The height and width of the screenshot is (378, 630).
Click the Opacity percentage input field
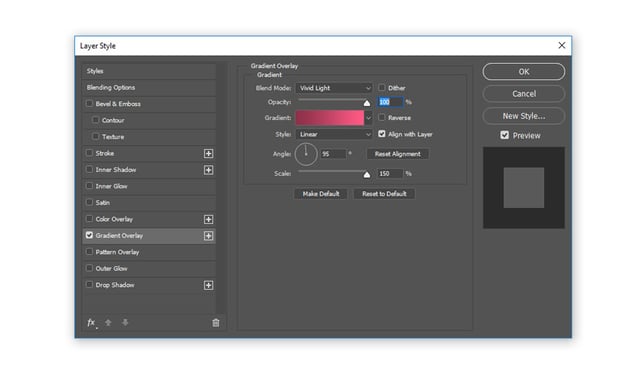pos(390,102)
